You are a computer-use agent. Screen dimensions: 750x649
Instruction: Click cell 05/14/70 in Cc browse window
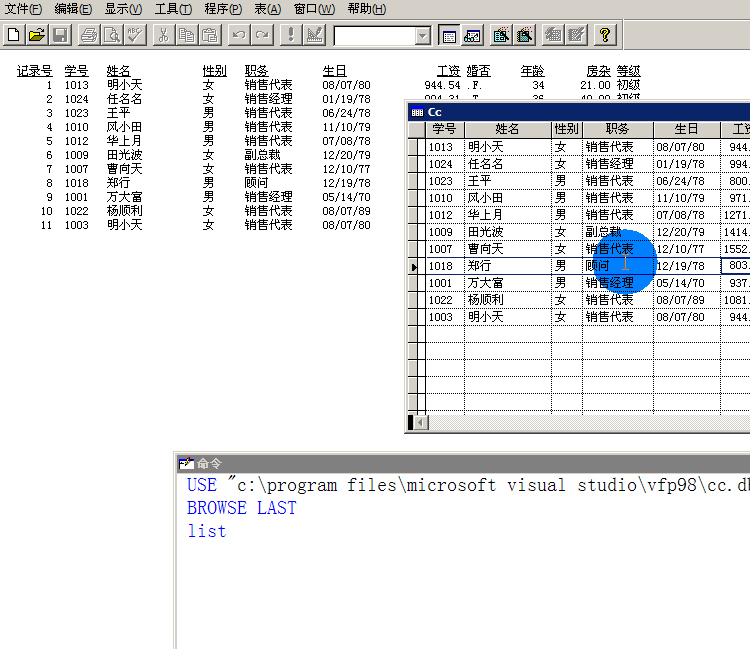(687, 283)
